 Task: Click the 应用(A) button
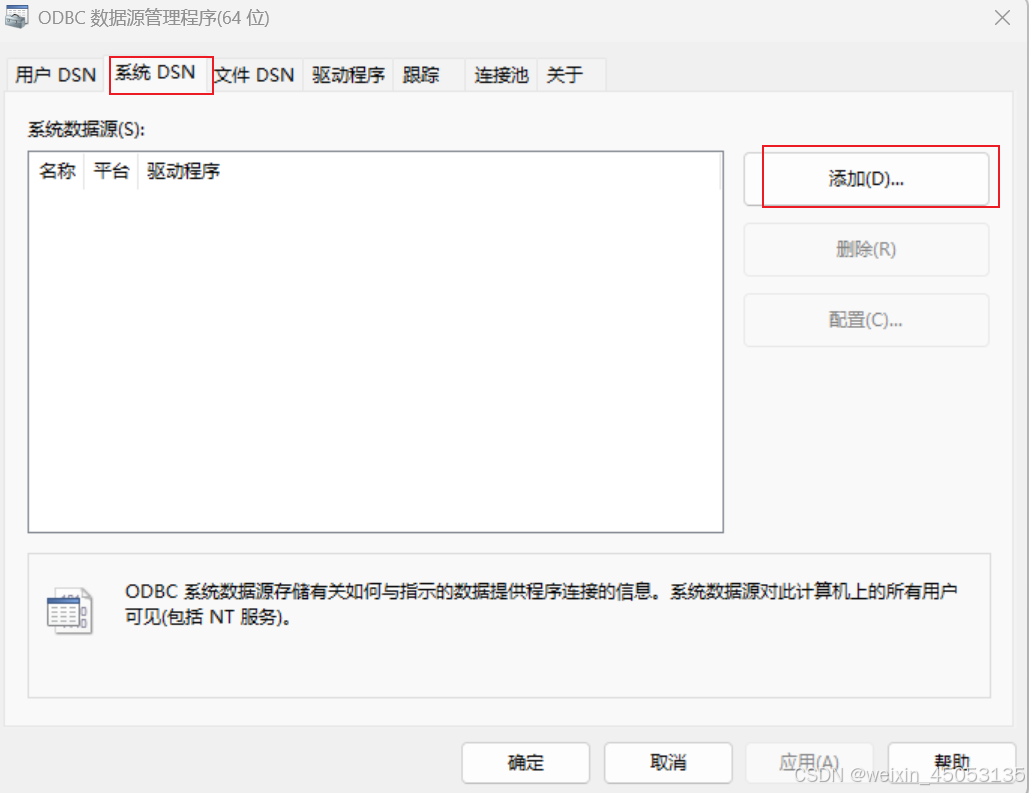[x=809, y=763]
